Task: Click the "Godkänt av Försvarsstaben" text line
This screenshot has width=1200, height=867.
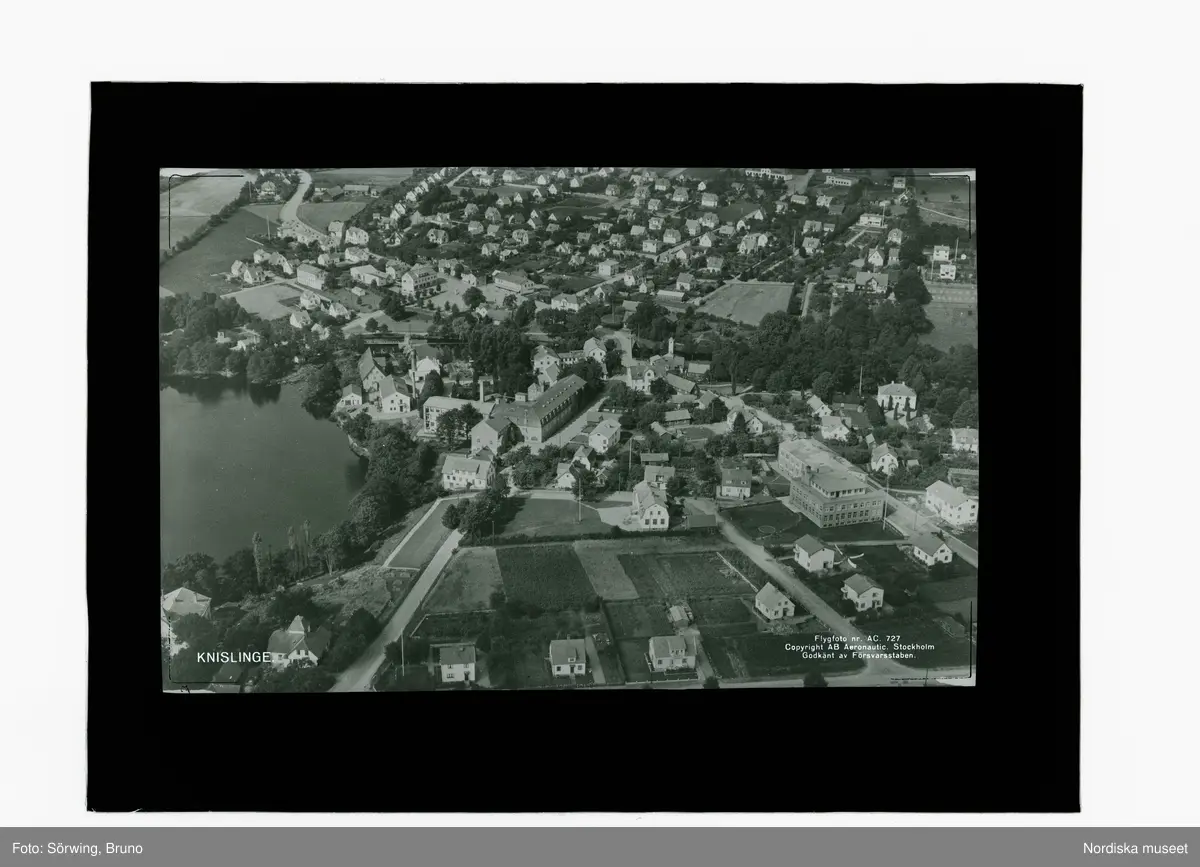Action: (857, 655)
